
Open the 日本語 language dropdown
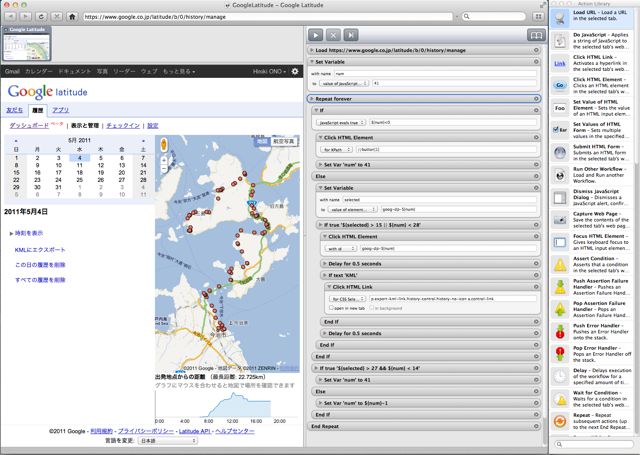click(x=167, y=441)
